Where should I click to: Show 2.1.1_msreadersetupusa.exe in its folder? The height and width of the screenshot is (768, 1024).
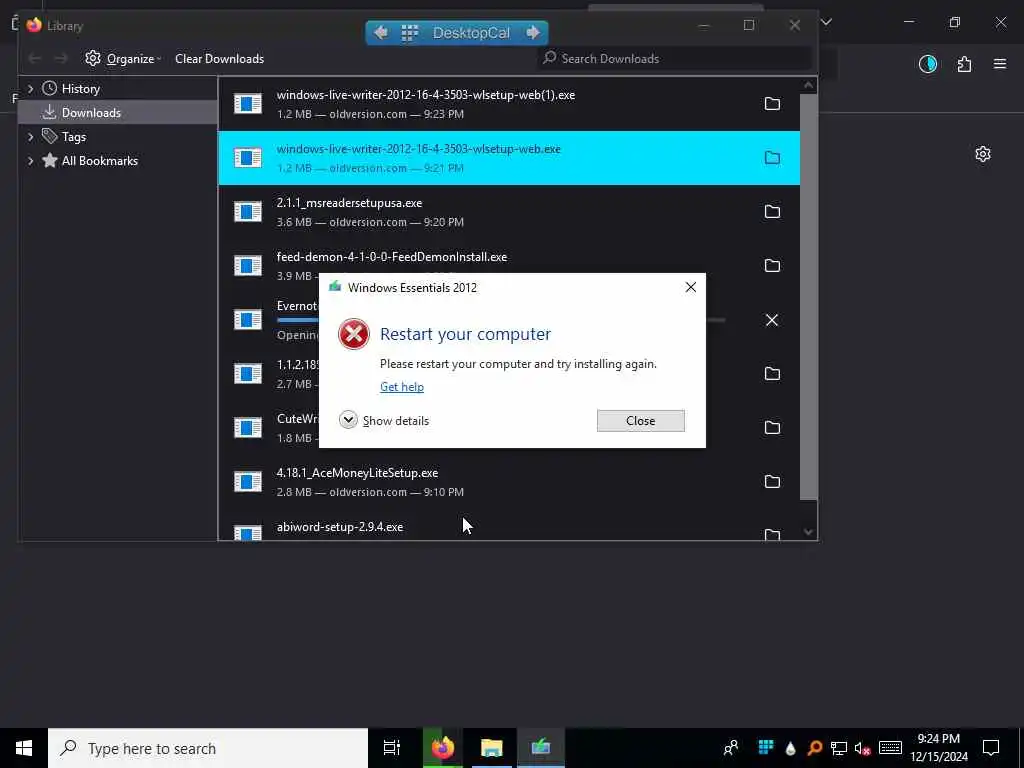pyautogui.click(x=772, y=212)
